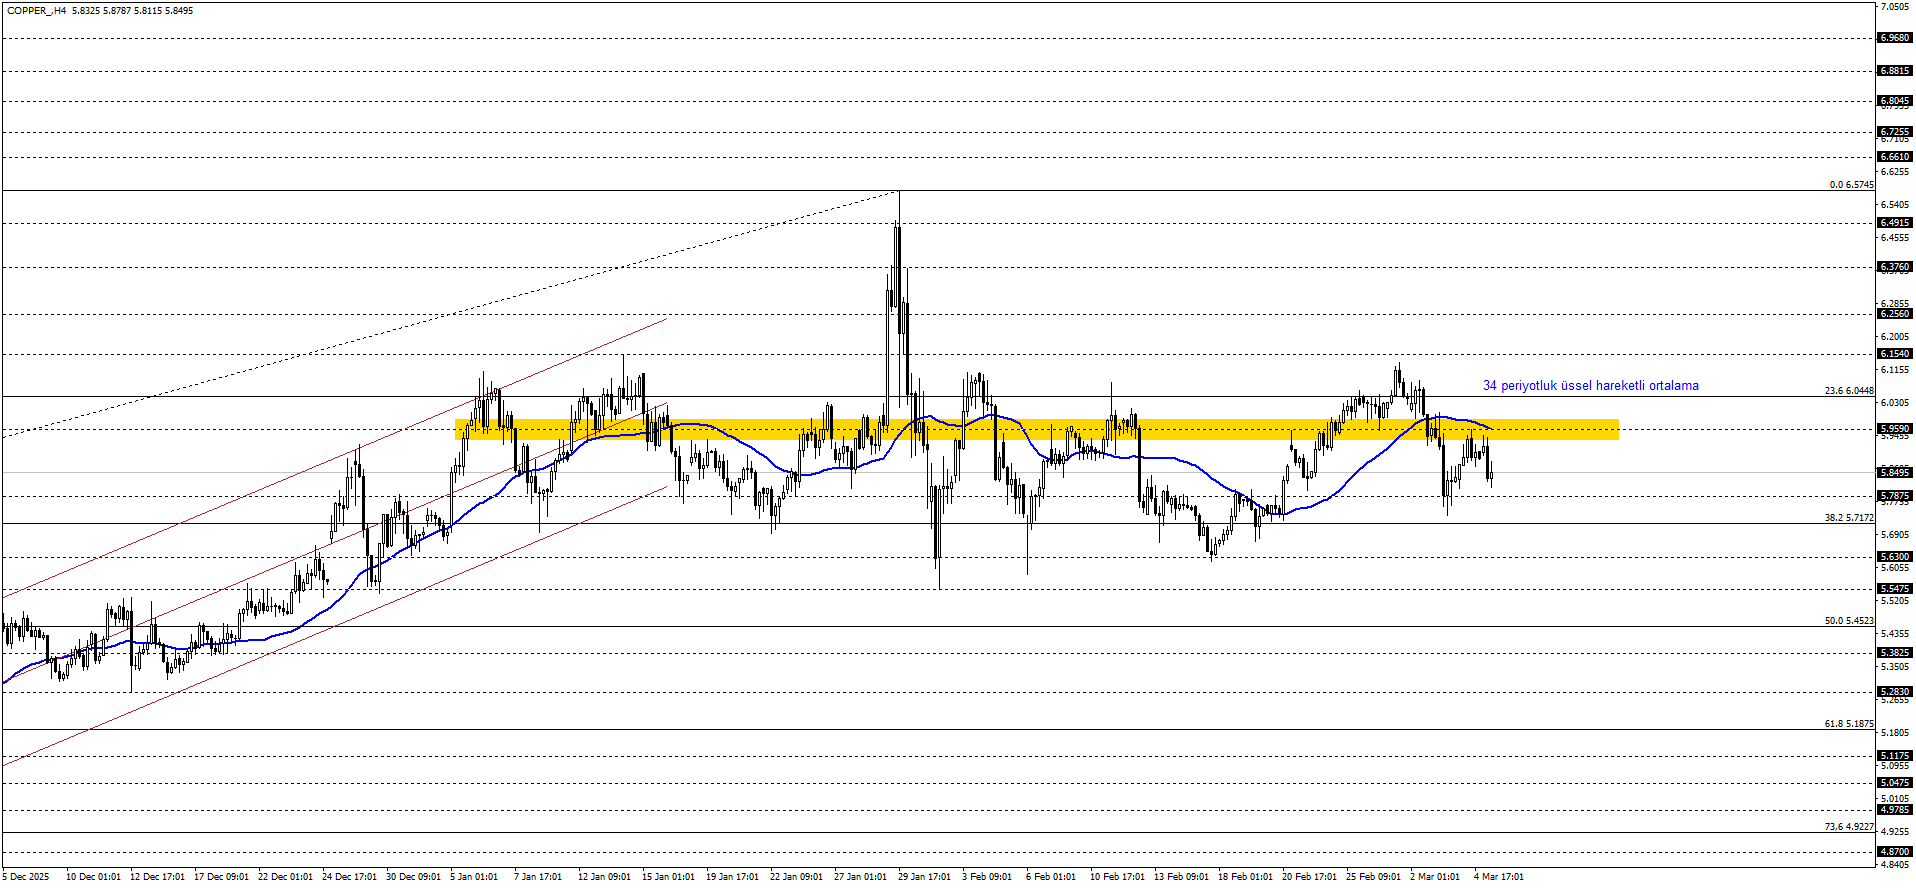Select the yellow highlighted resistance zone rectangle
The width and height of the screenshot is (1916, 888).
point(1036,429)
